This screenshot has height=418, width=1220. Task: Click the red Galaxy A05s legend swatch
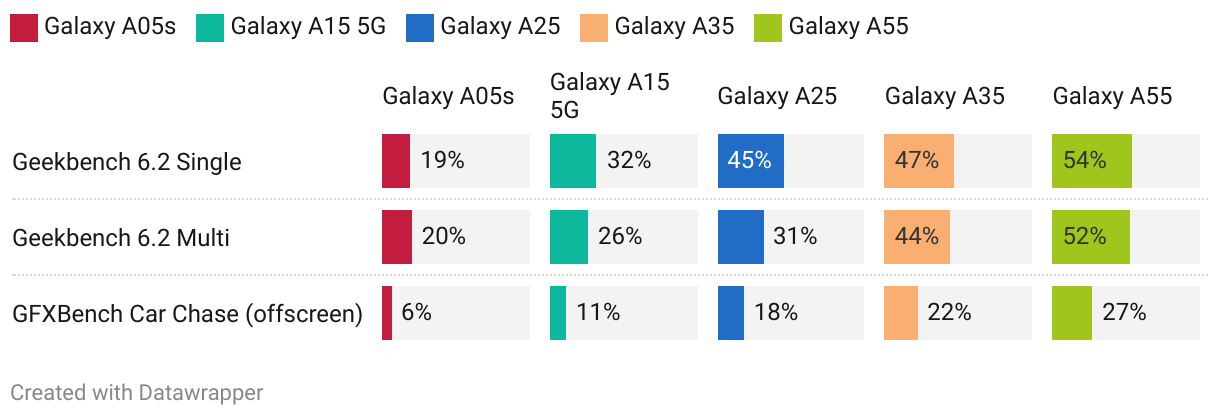(24, 27)
